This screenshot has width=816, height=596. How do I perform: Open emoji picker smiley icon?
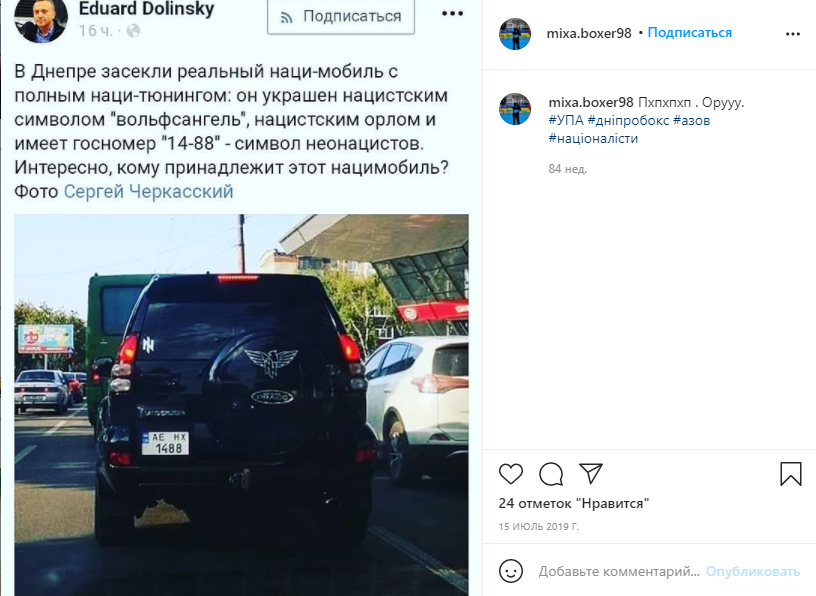511,571
